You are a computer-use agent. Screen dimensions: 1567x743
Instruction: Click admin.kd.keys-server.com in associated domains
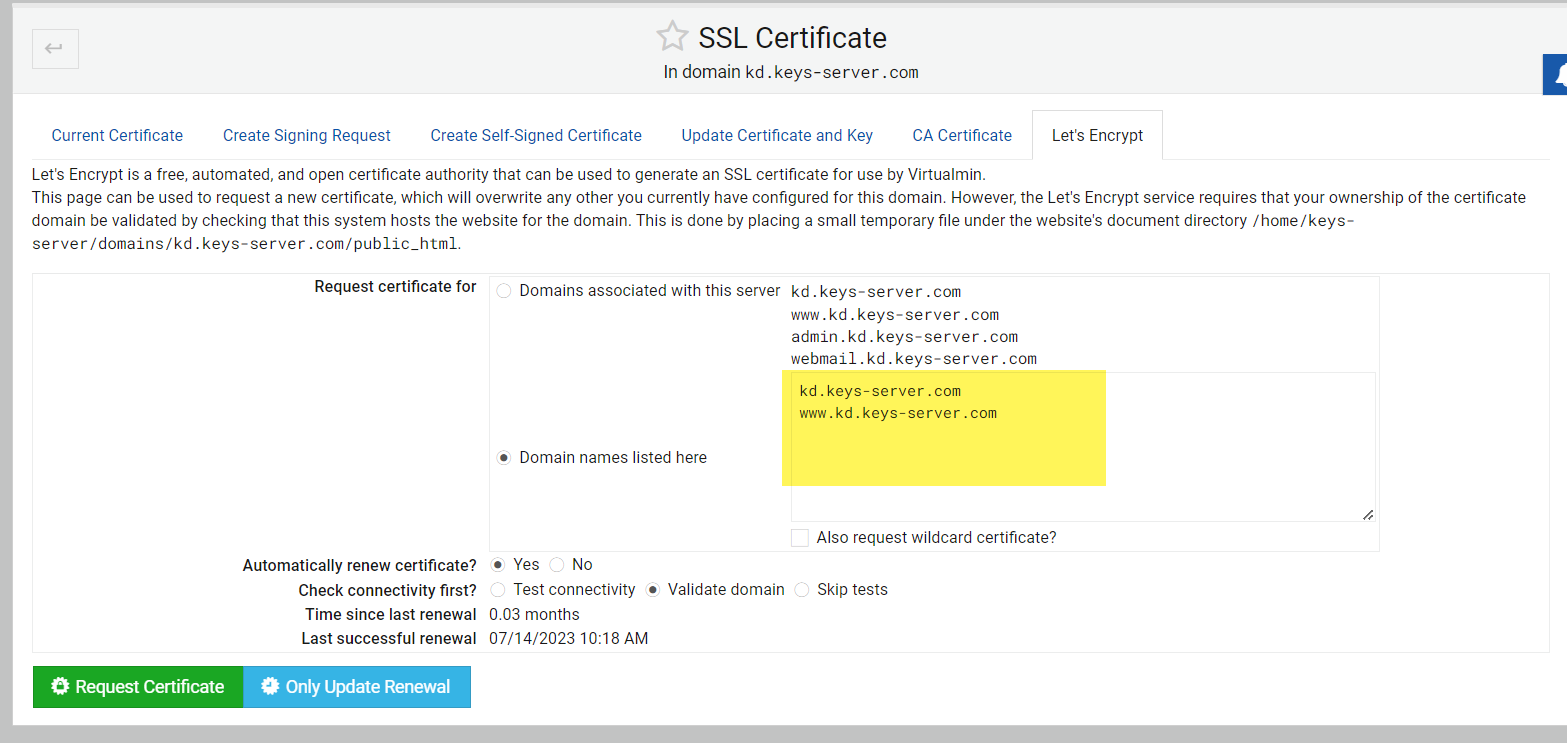(904, 337)
